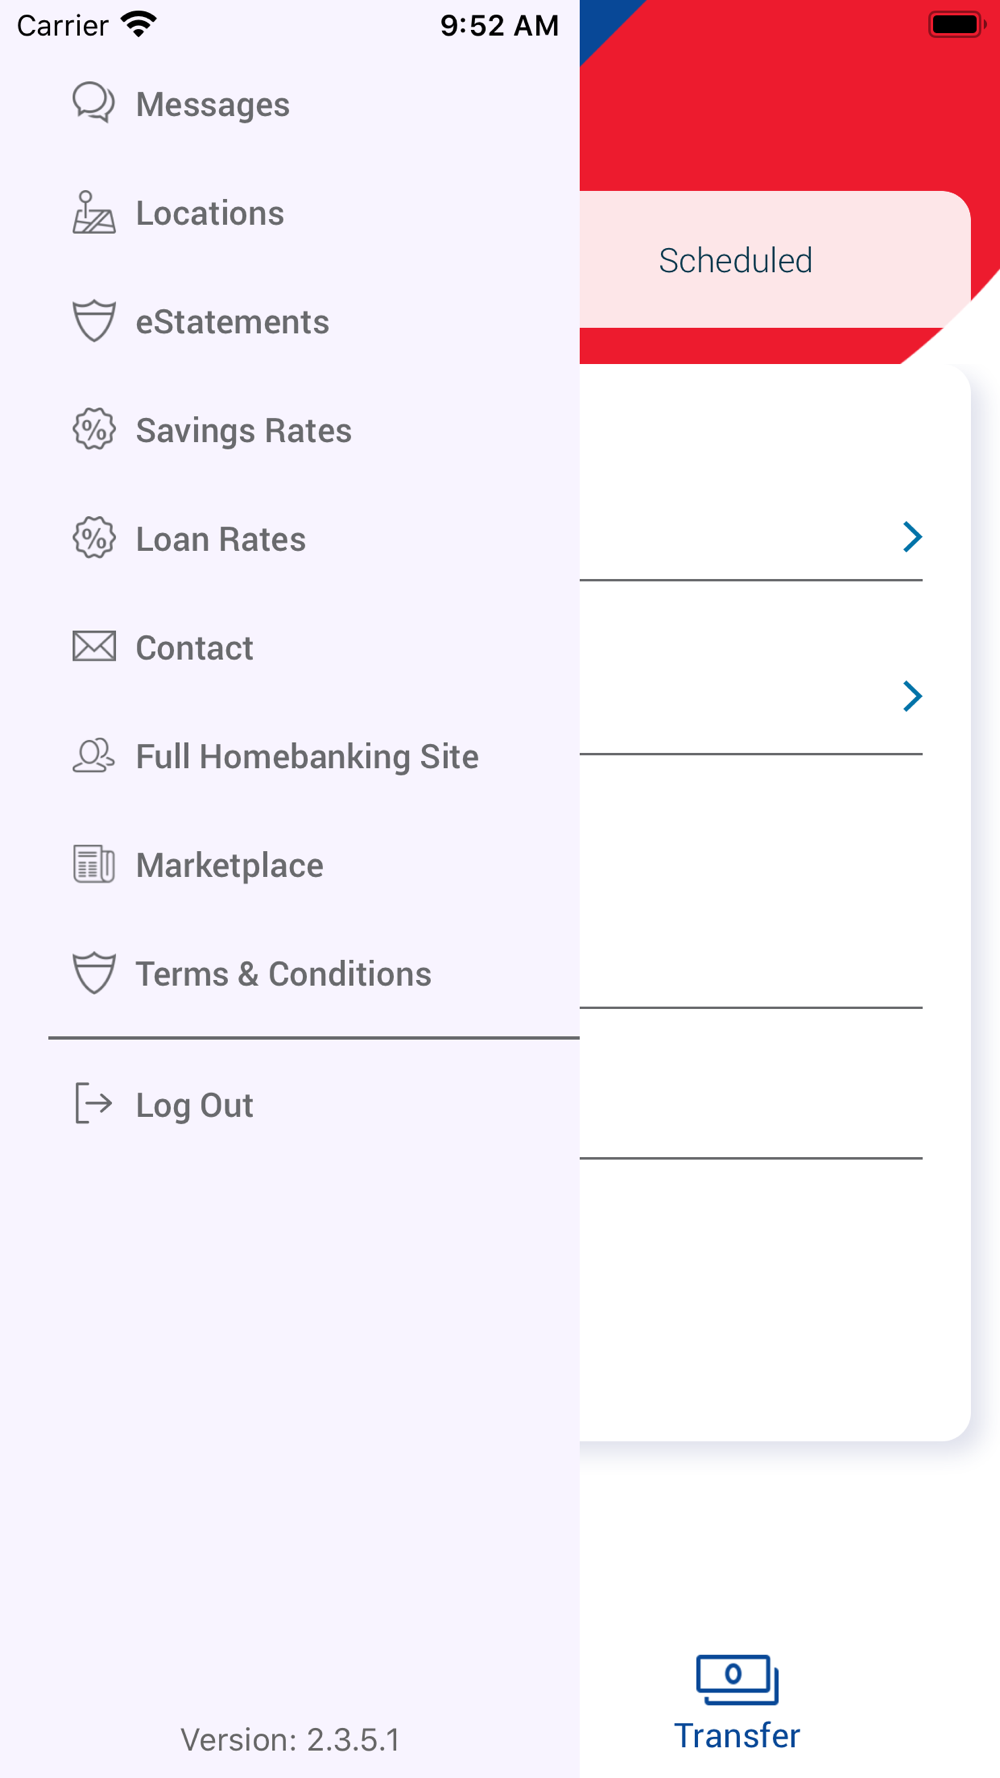Open the Savings Rates menu item

[243, 431]
